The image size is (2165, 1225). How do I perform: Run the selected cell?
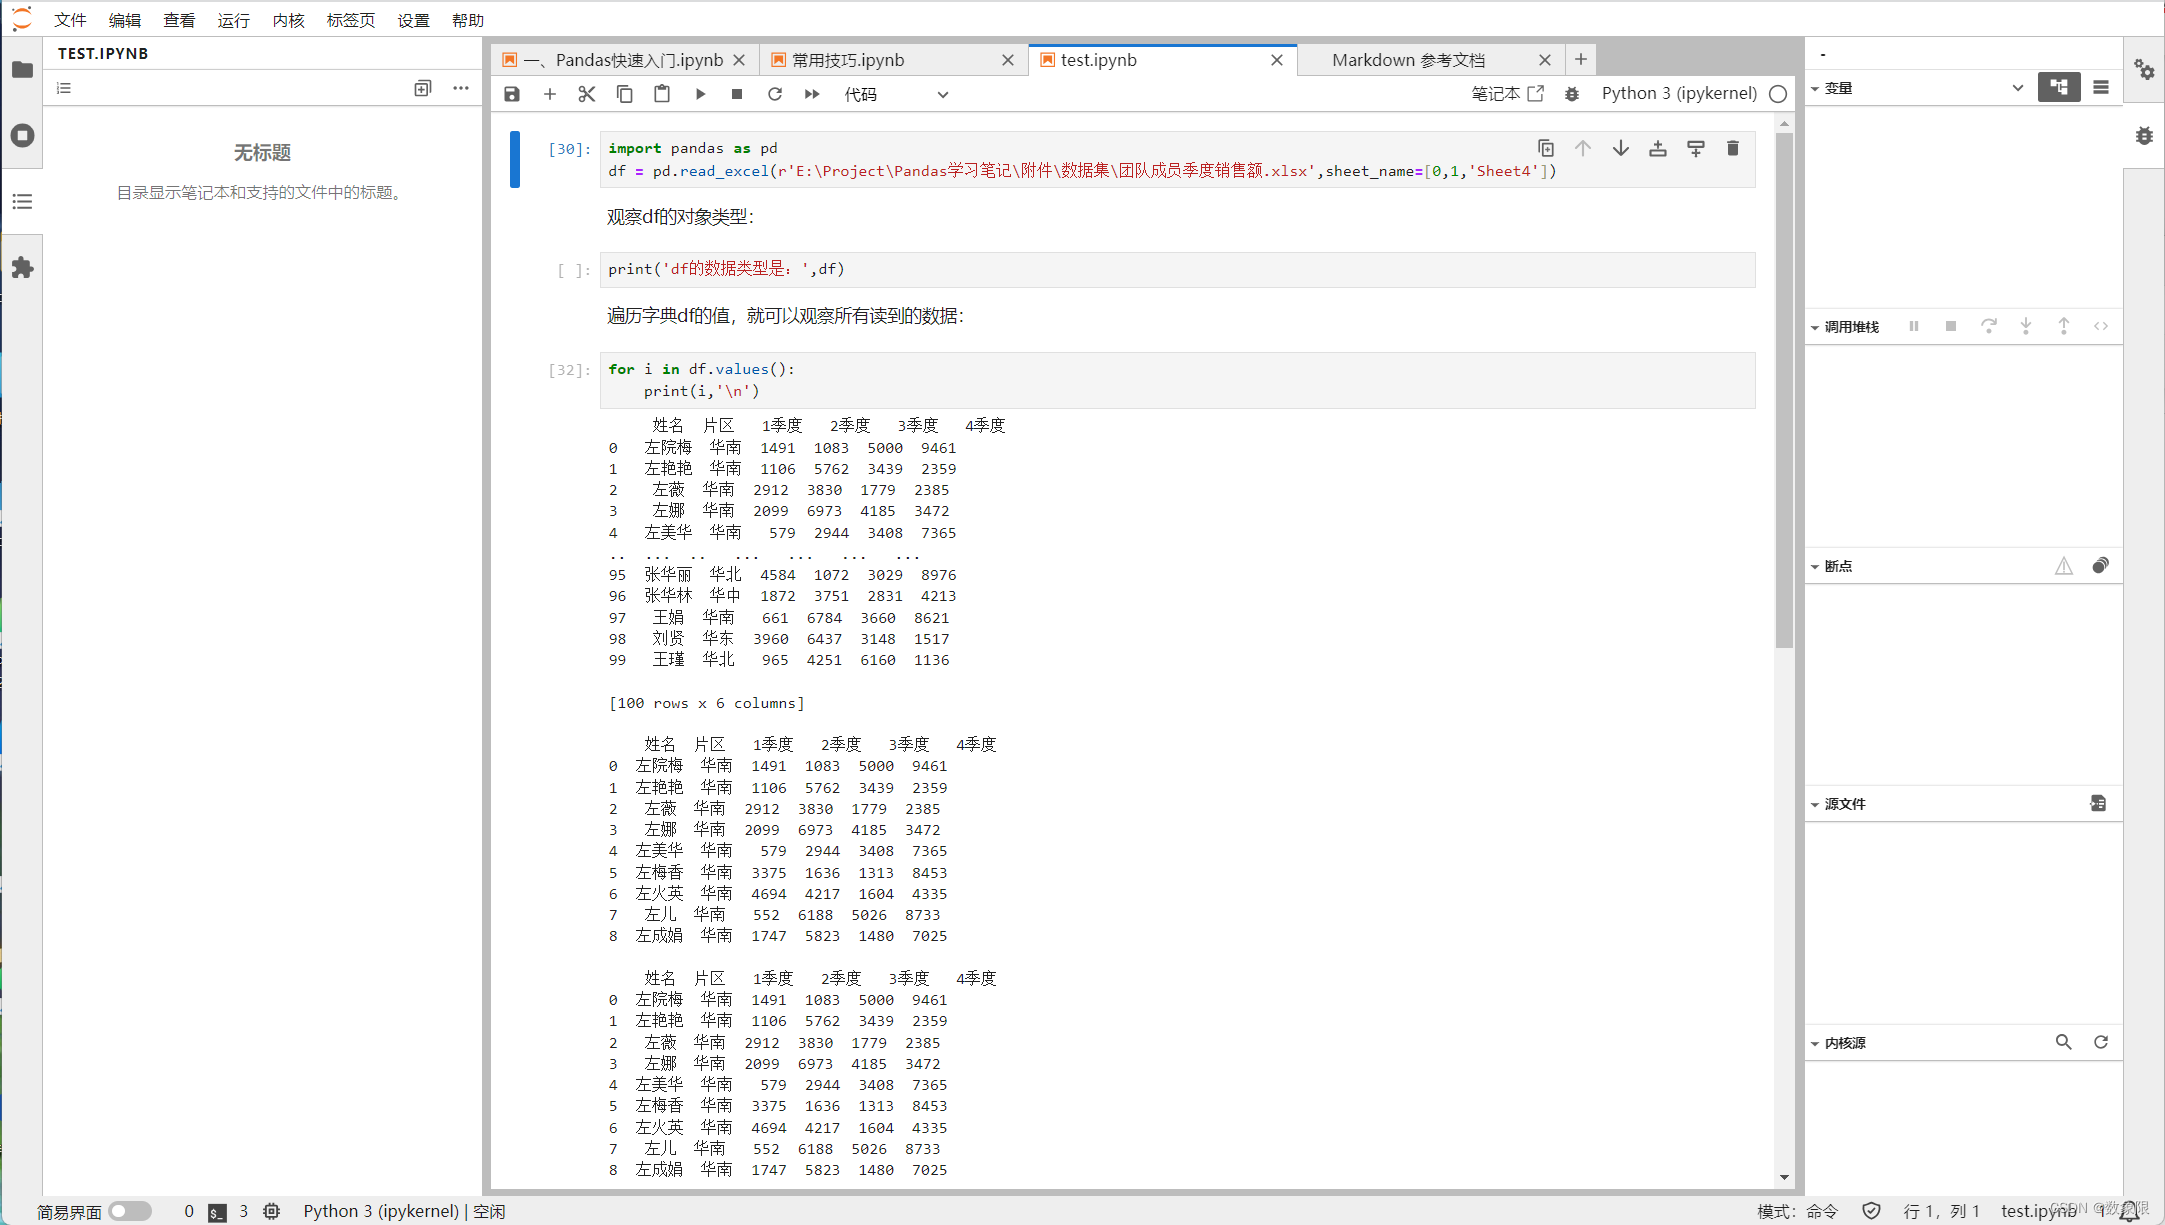point(700,94)
